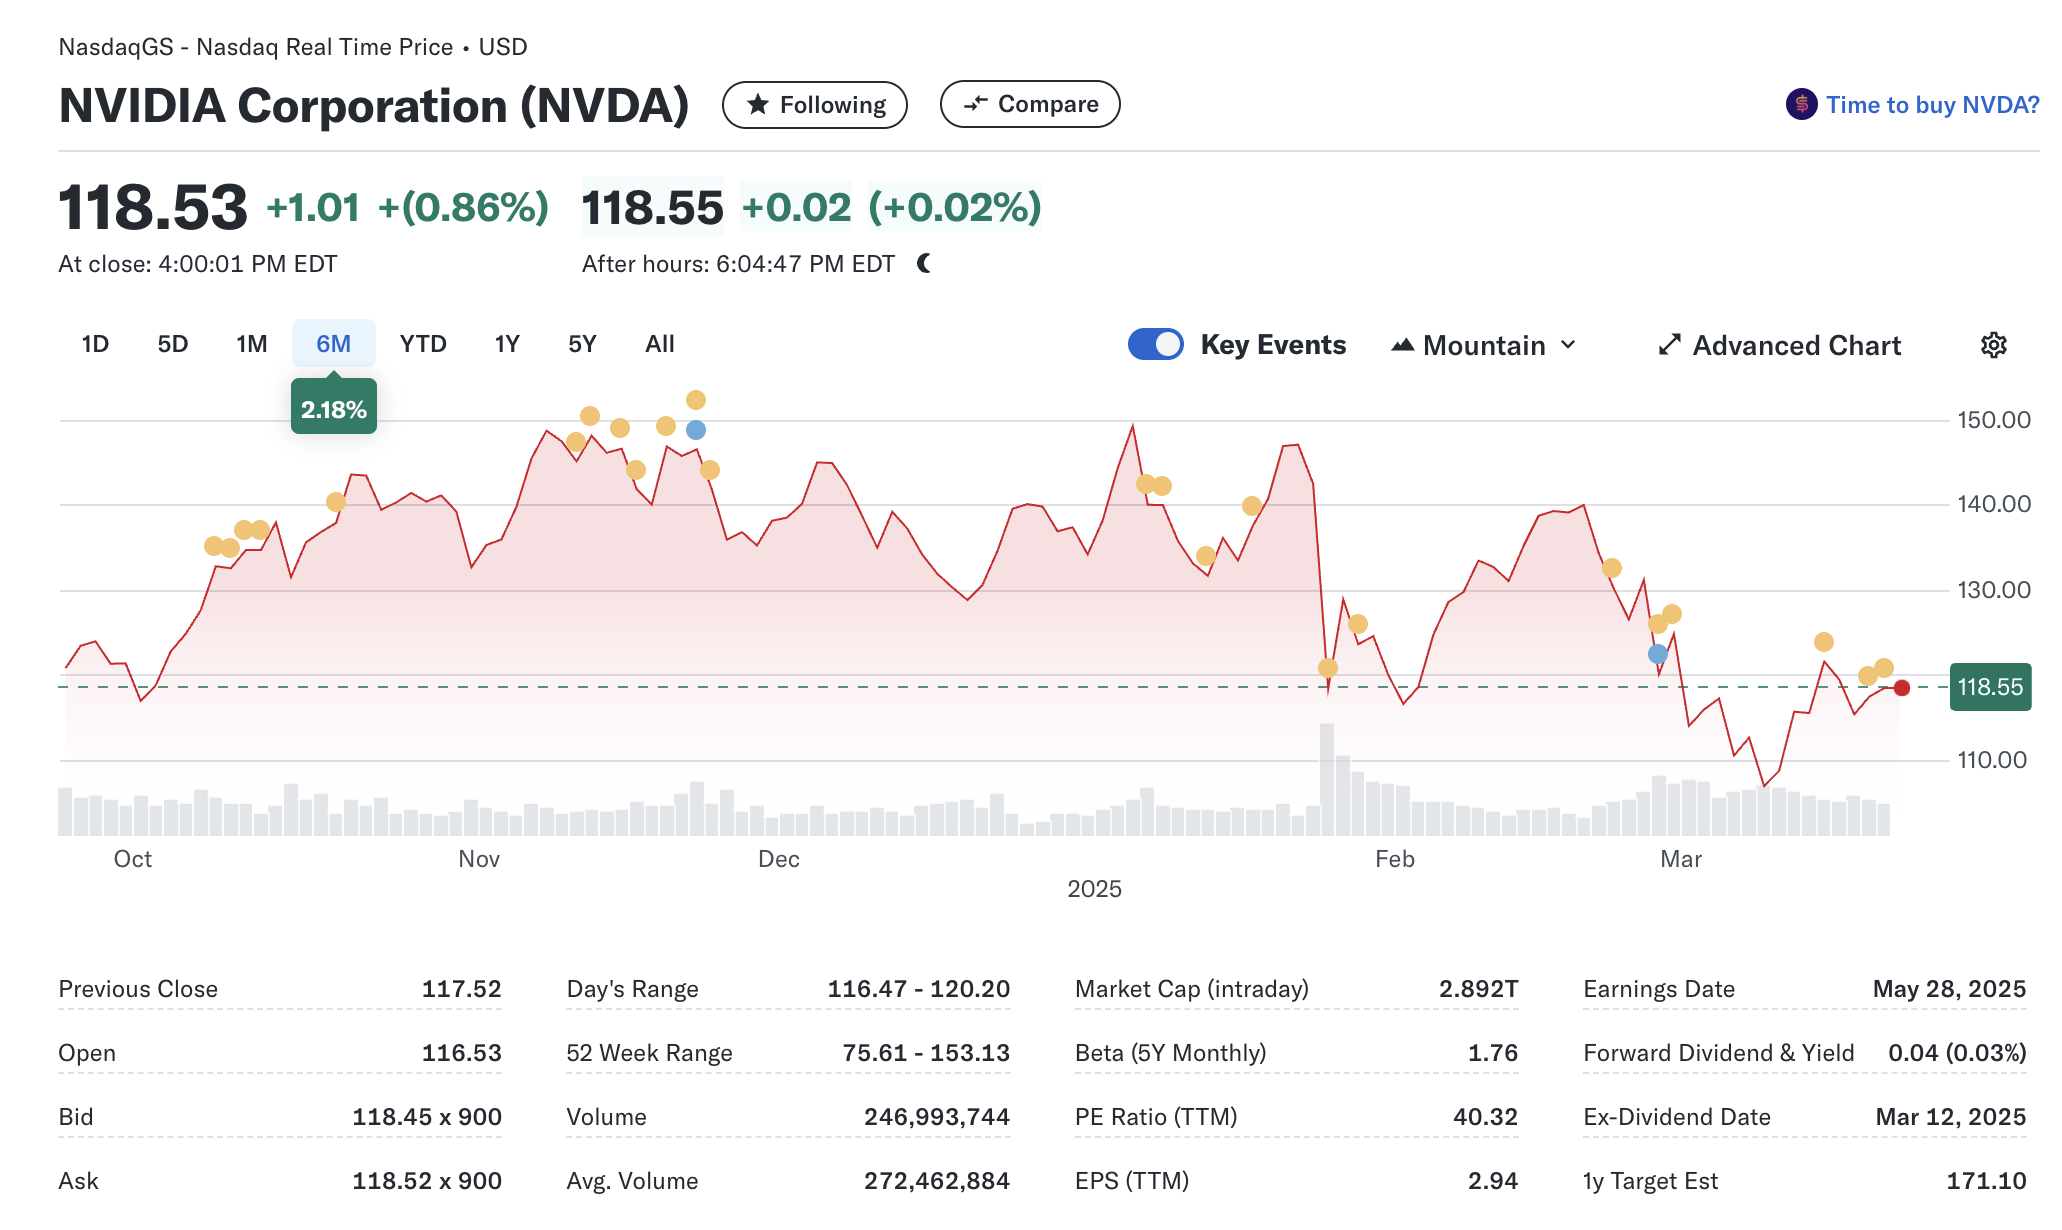
Task: Show the All time range
Action: click(x=660, y=344)
